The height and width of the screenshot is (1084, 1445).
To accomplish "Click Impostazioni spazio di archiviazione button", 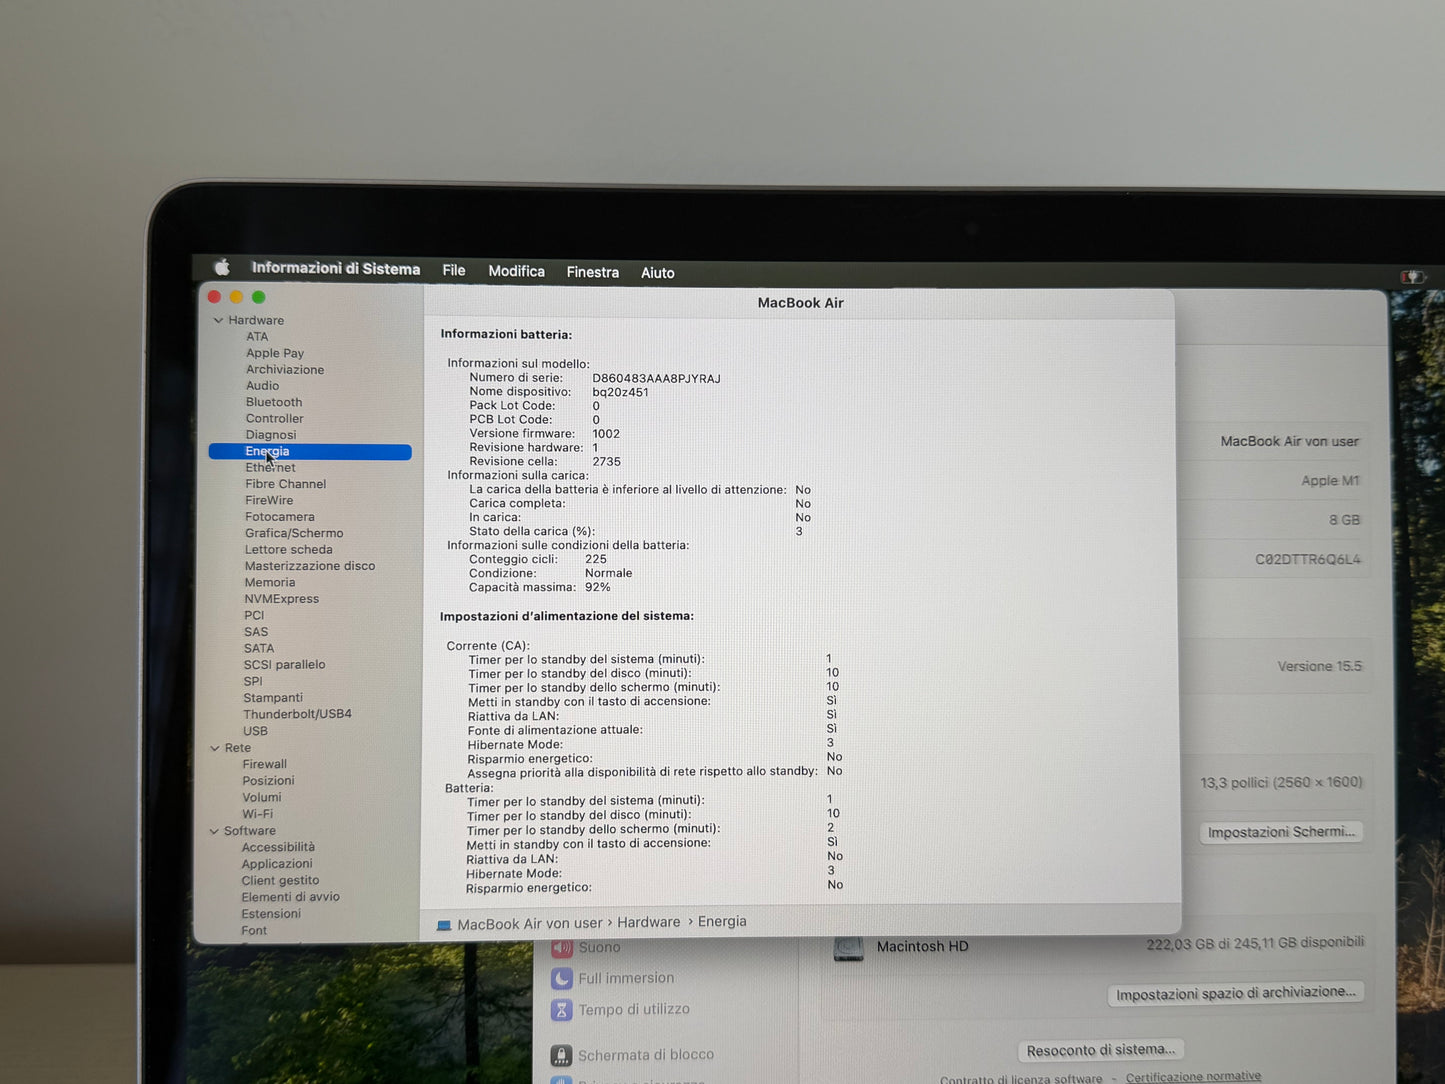I will coord(1236,993).
